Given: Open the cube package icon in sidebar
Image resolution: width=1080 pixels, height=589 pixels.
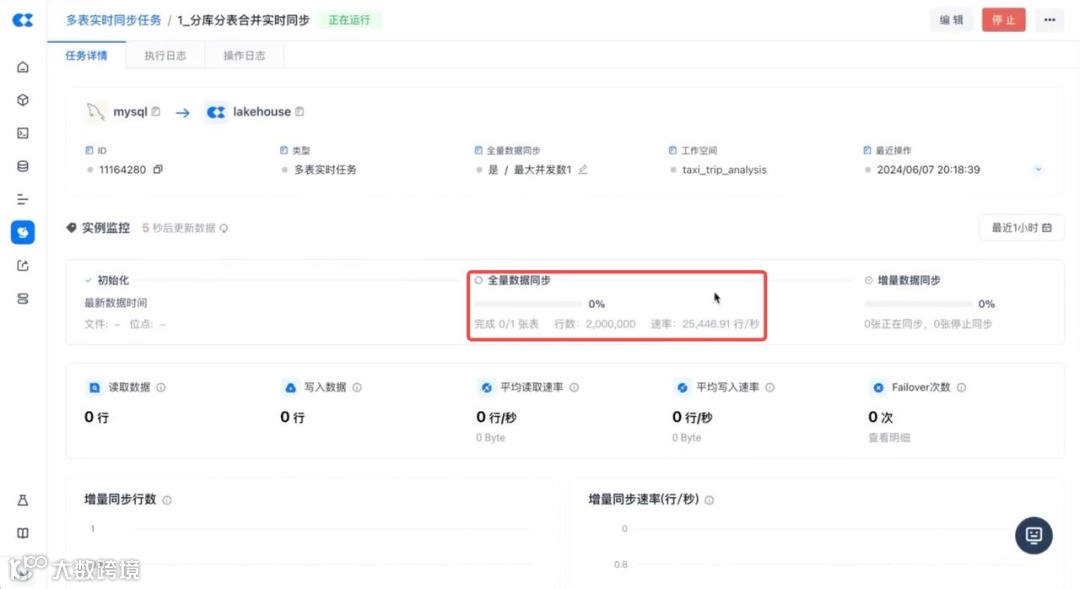Looking at the screenshot, I should 23,100.
